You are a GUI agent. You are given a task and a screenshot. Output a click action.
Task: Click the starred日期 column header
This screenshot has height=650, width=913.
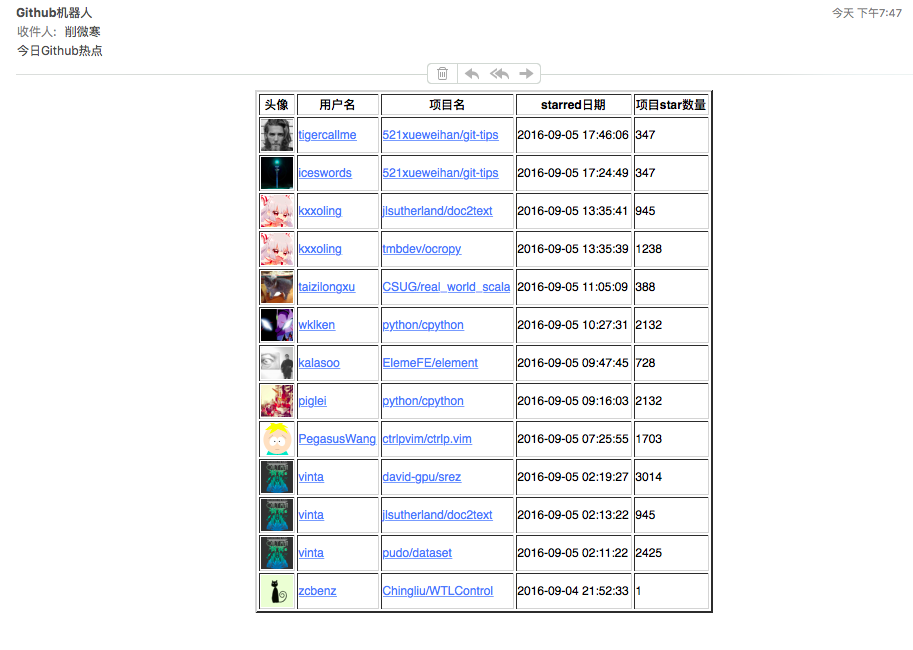(573, 105)
